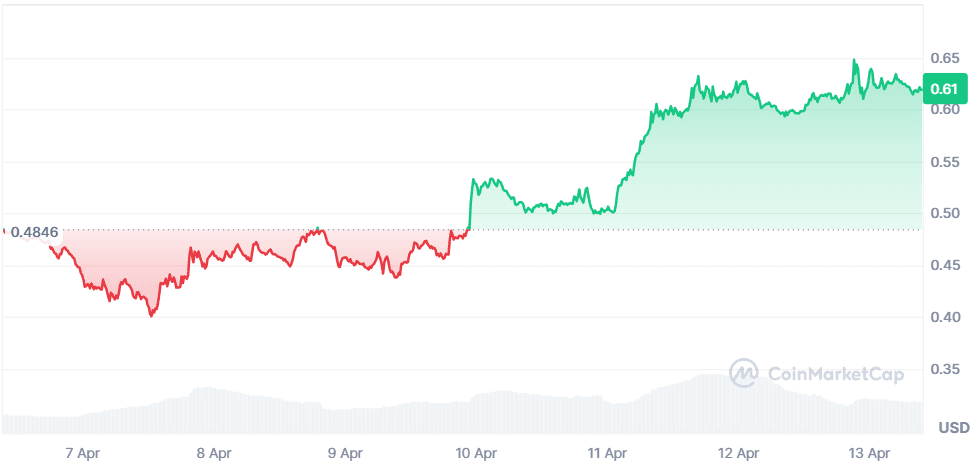Click the 0.65 price axis label
978x467 pixels.
coord(945,58)
